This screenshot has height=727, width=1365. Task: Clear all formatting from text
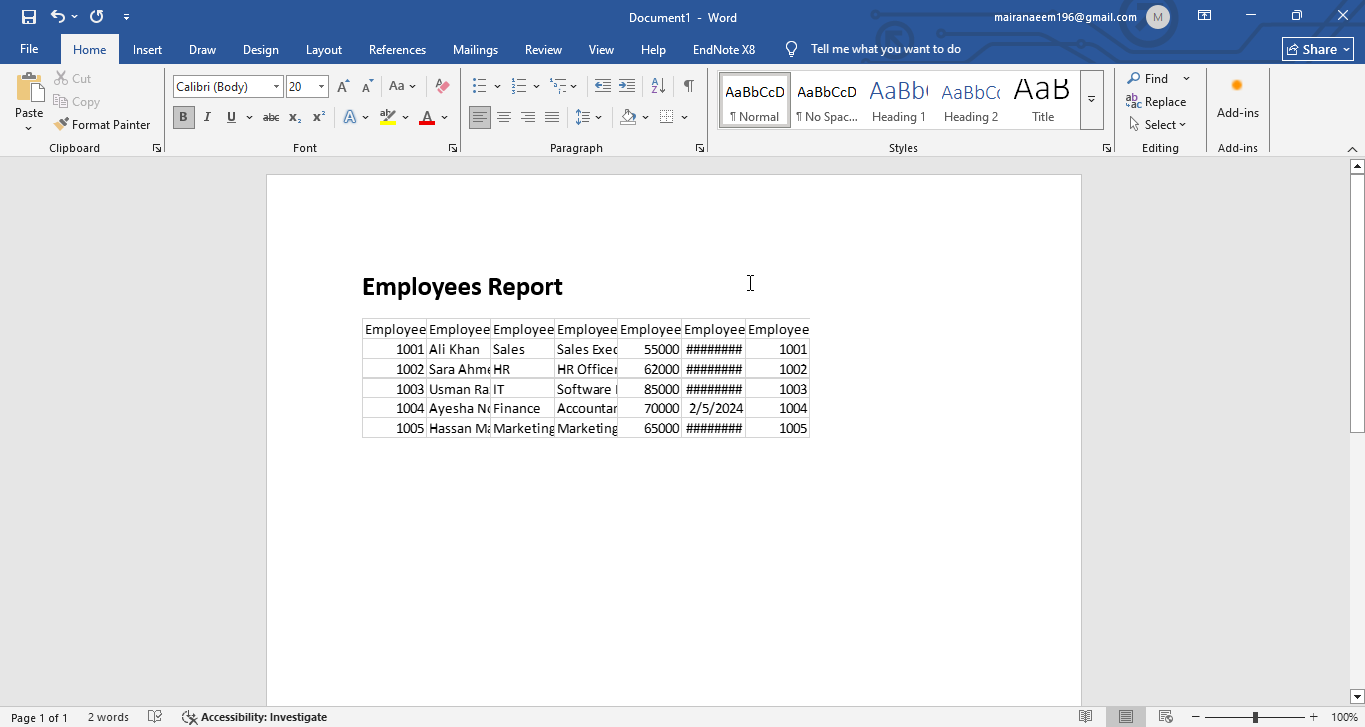click(442, 87)
